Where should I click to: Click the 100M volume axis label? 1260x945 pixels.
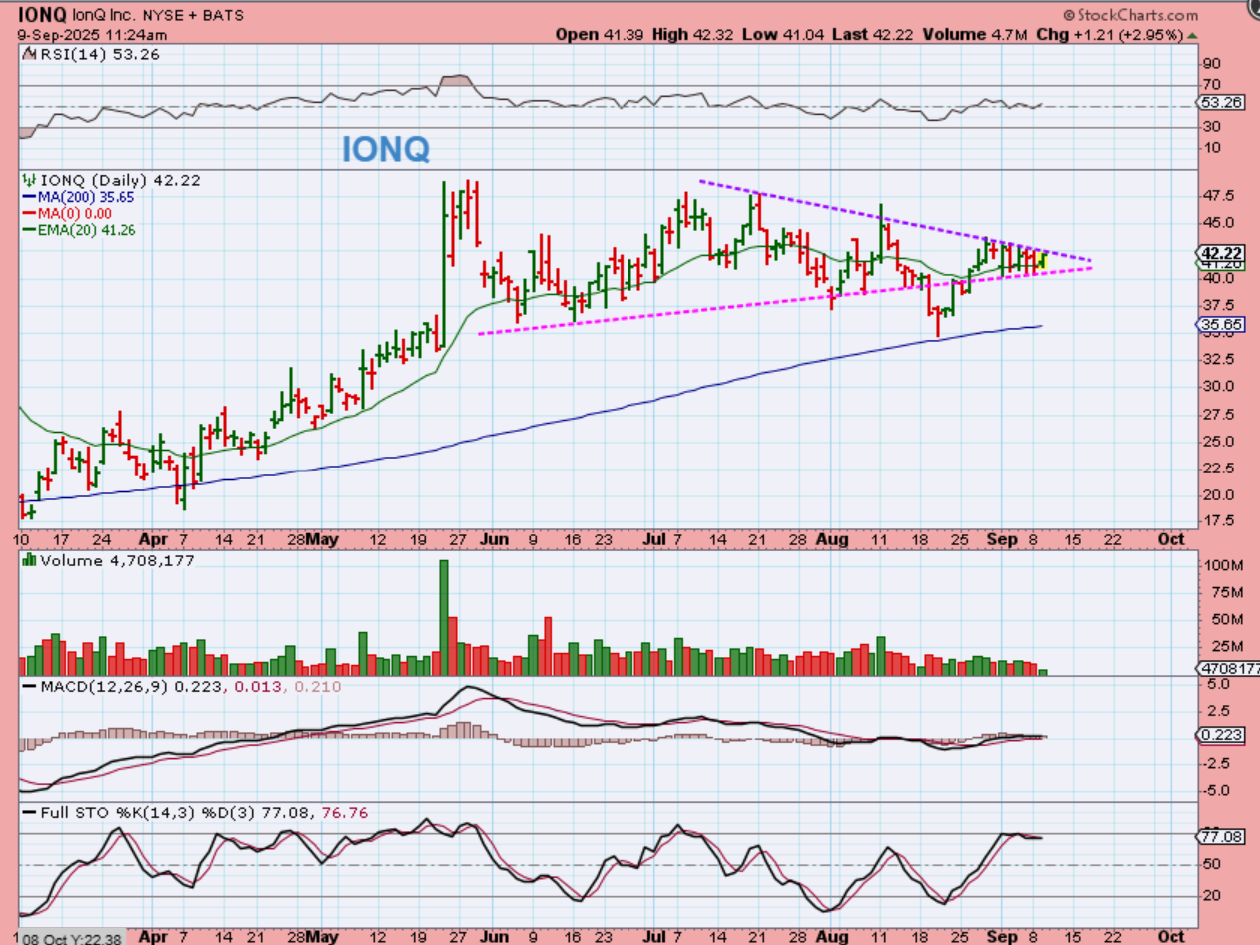pos(1222,566)
